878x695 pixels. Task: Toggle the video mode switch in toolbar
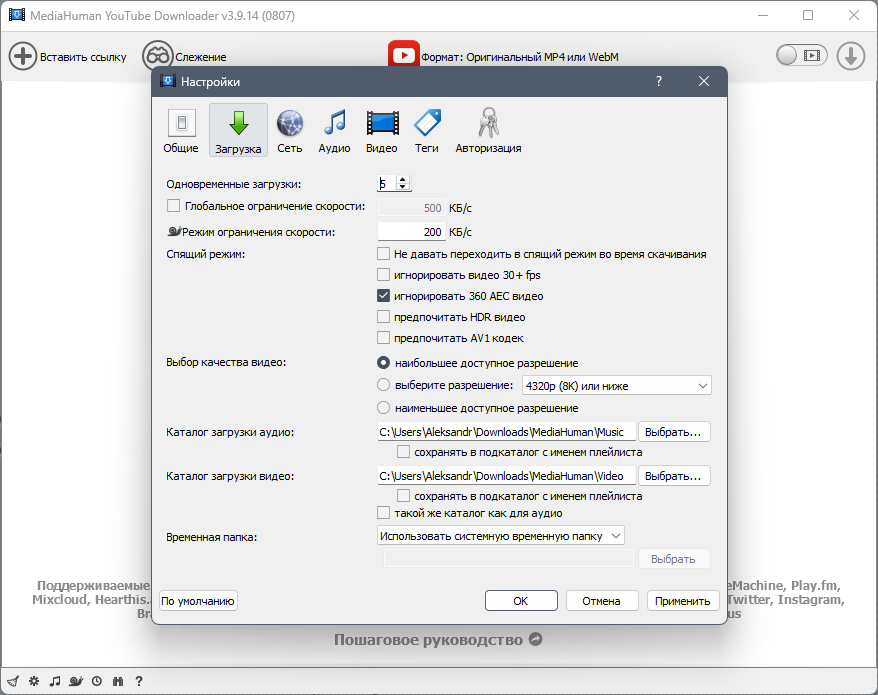tap(801, 55)
